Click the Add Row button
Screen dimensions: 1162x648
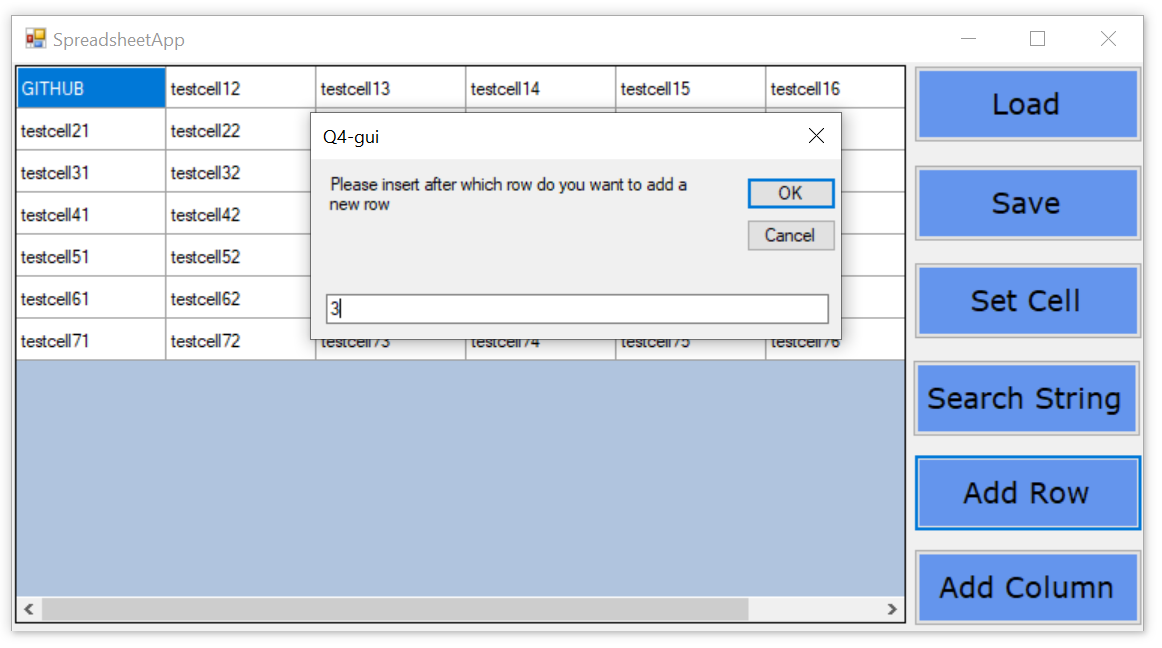coord(1027,493)
